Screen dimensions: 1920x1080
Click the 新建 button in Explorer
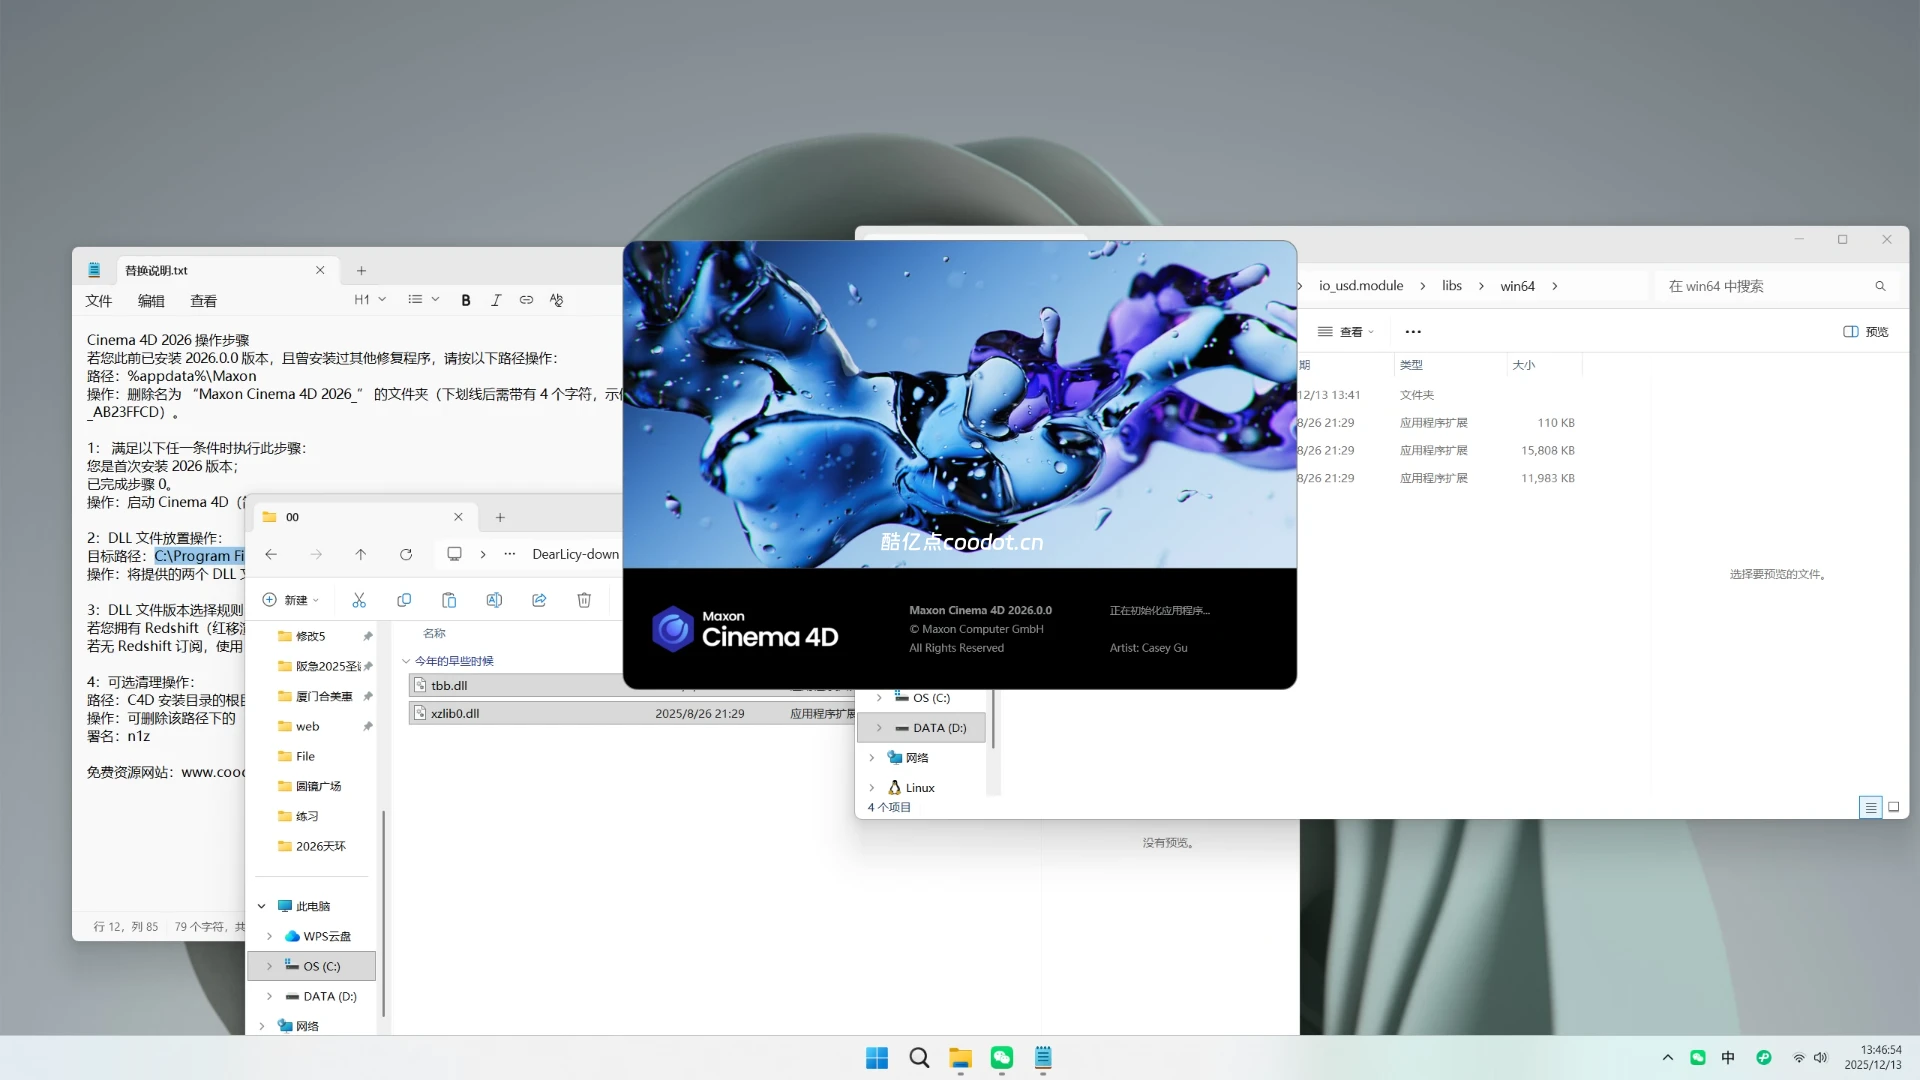(x=291, y=600)
